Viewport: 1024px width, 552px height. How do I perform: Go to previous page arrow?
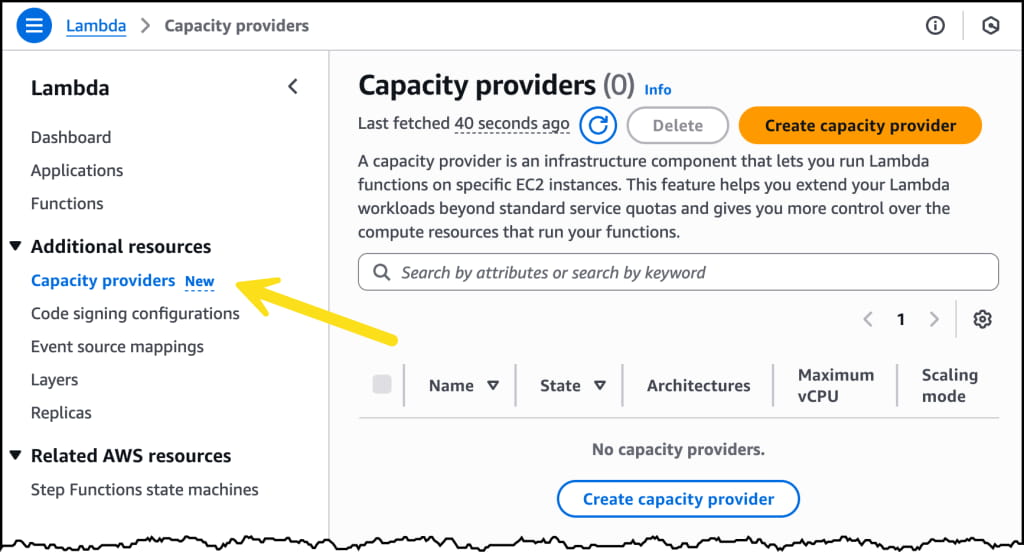pyautogui.click(x=868, y=319)
